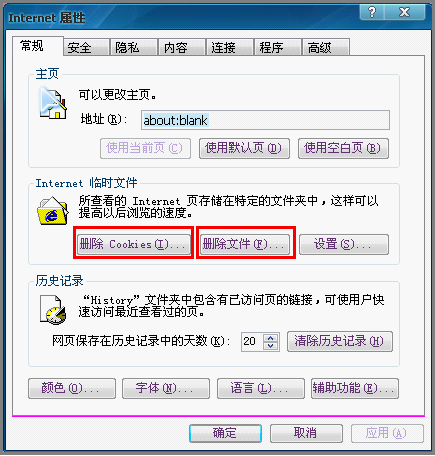Click the 使用默认页 button
Viewport: 435px width, 456px height.
(x=244, y=148)
